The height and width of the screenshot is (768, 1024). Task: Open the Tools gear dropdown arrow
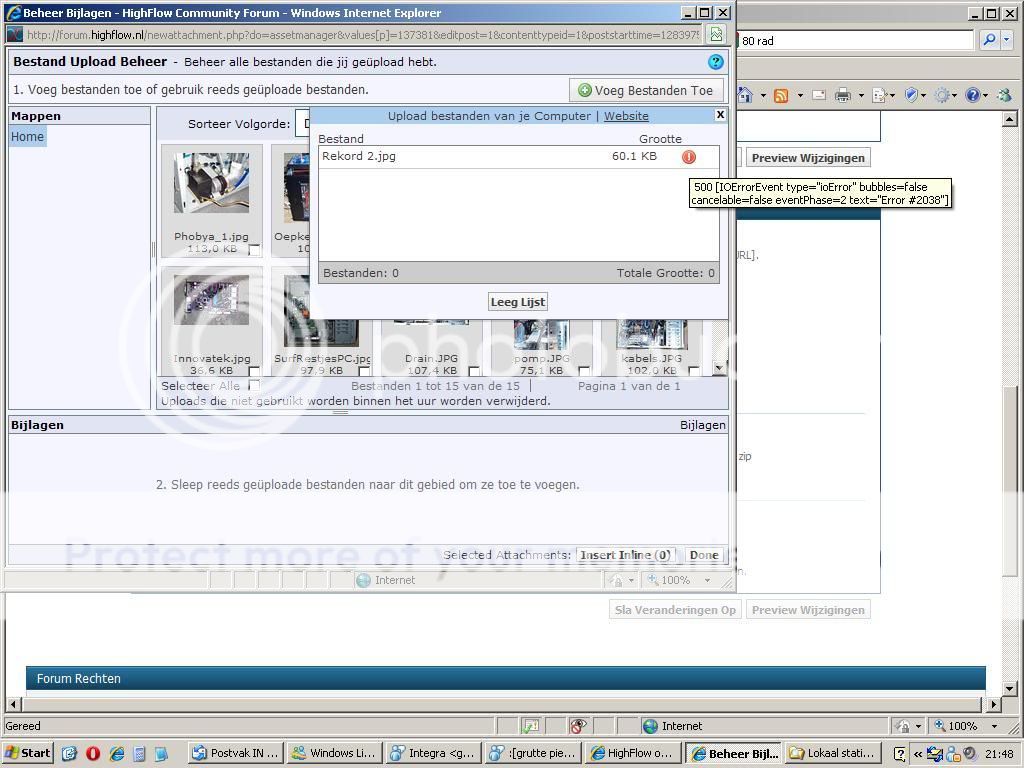(x=954, y=96)
